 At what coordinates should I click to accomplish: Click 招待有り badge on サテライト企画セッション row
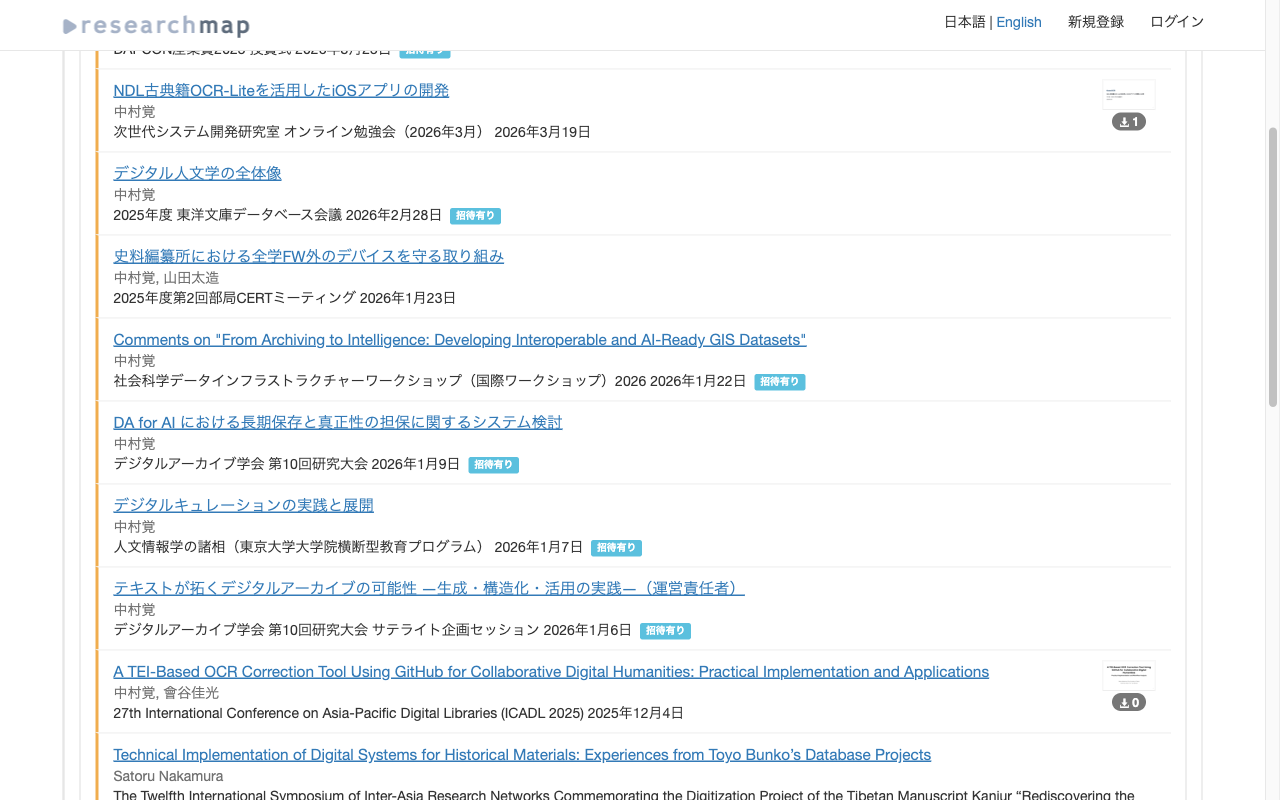(665, 631)
